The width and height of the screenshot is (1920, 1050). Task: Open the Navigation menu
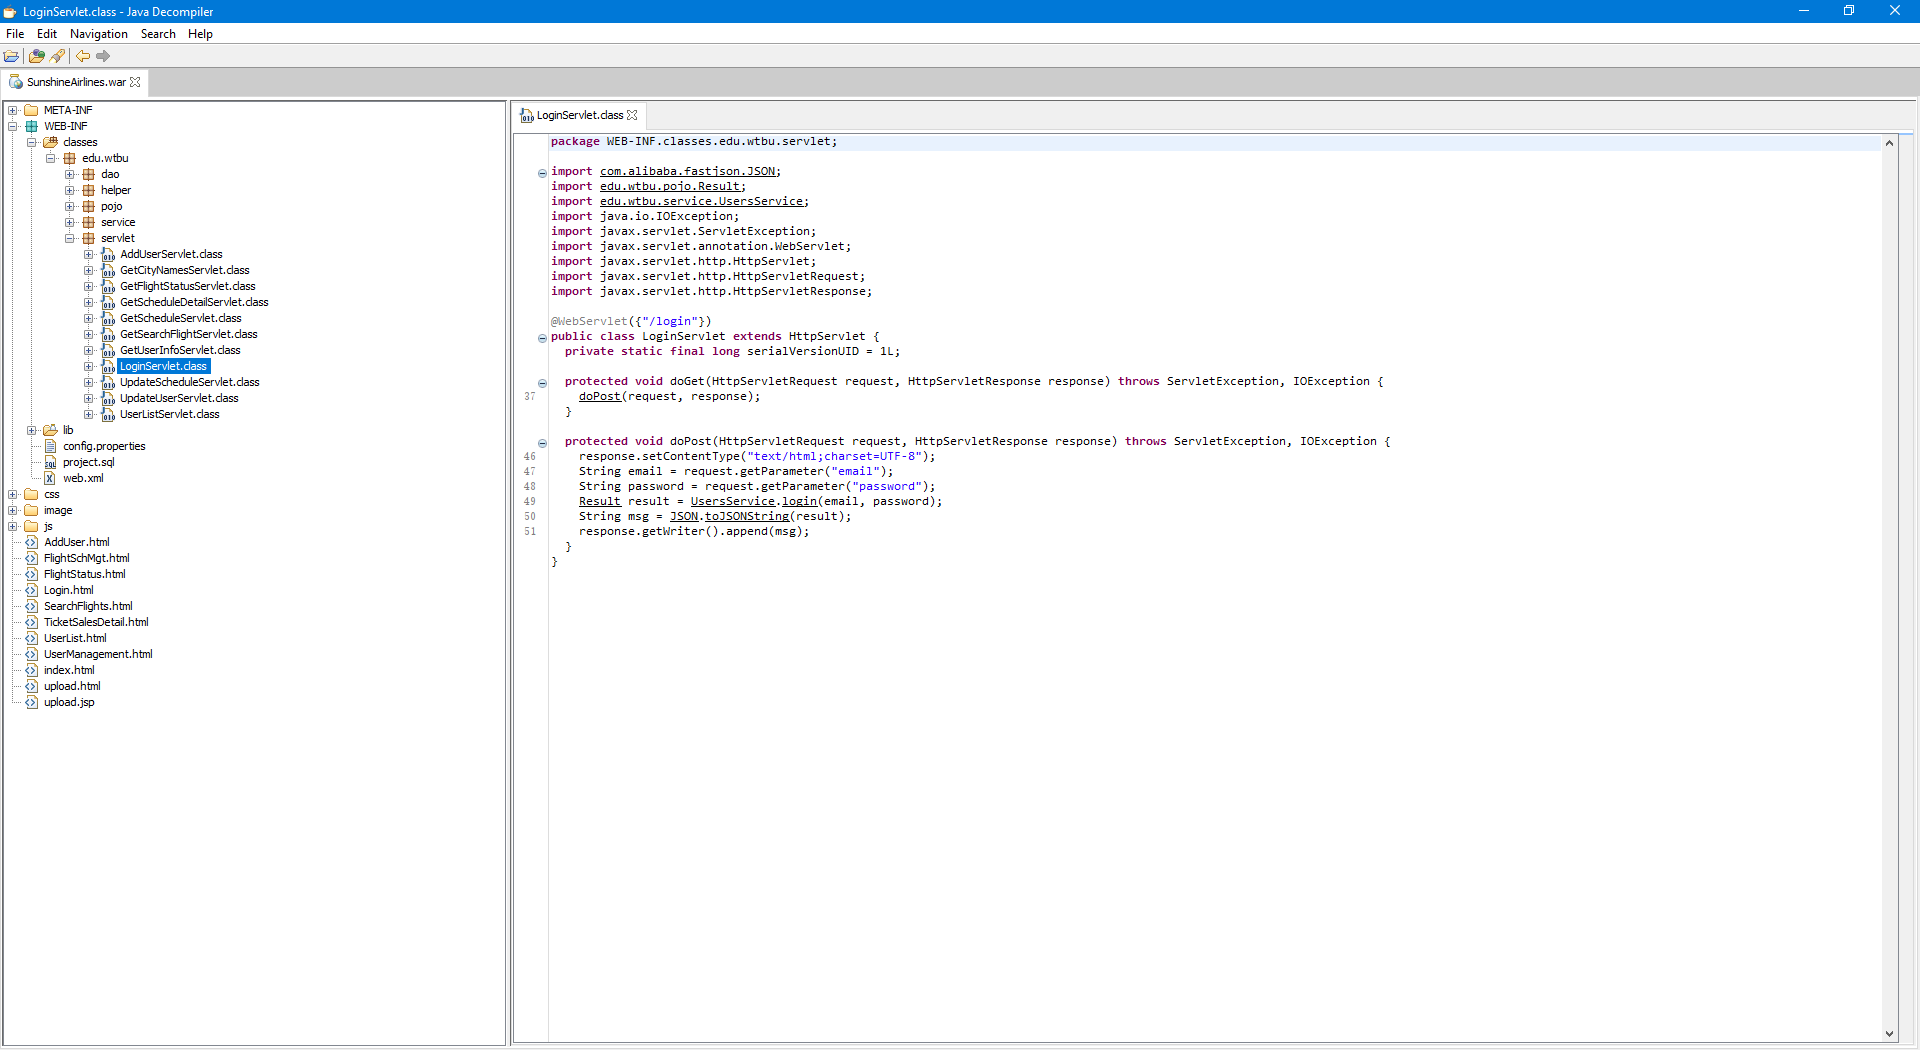[97, 33]
